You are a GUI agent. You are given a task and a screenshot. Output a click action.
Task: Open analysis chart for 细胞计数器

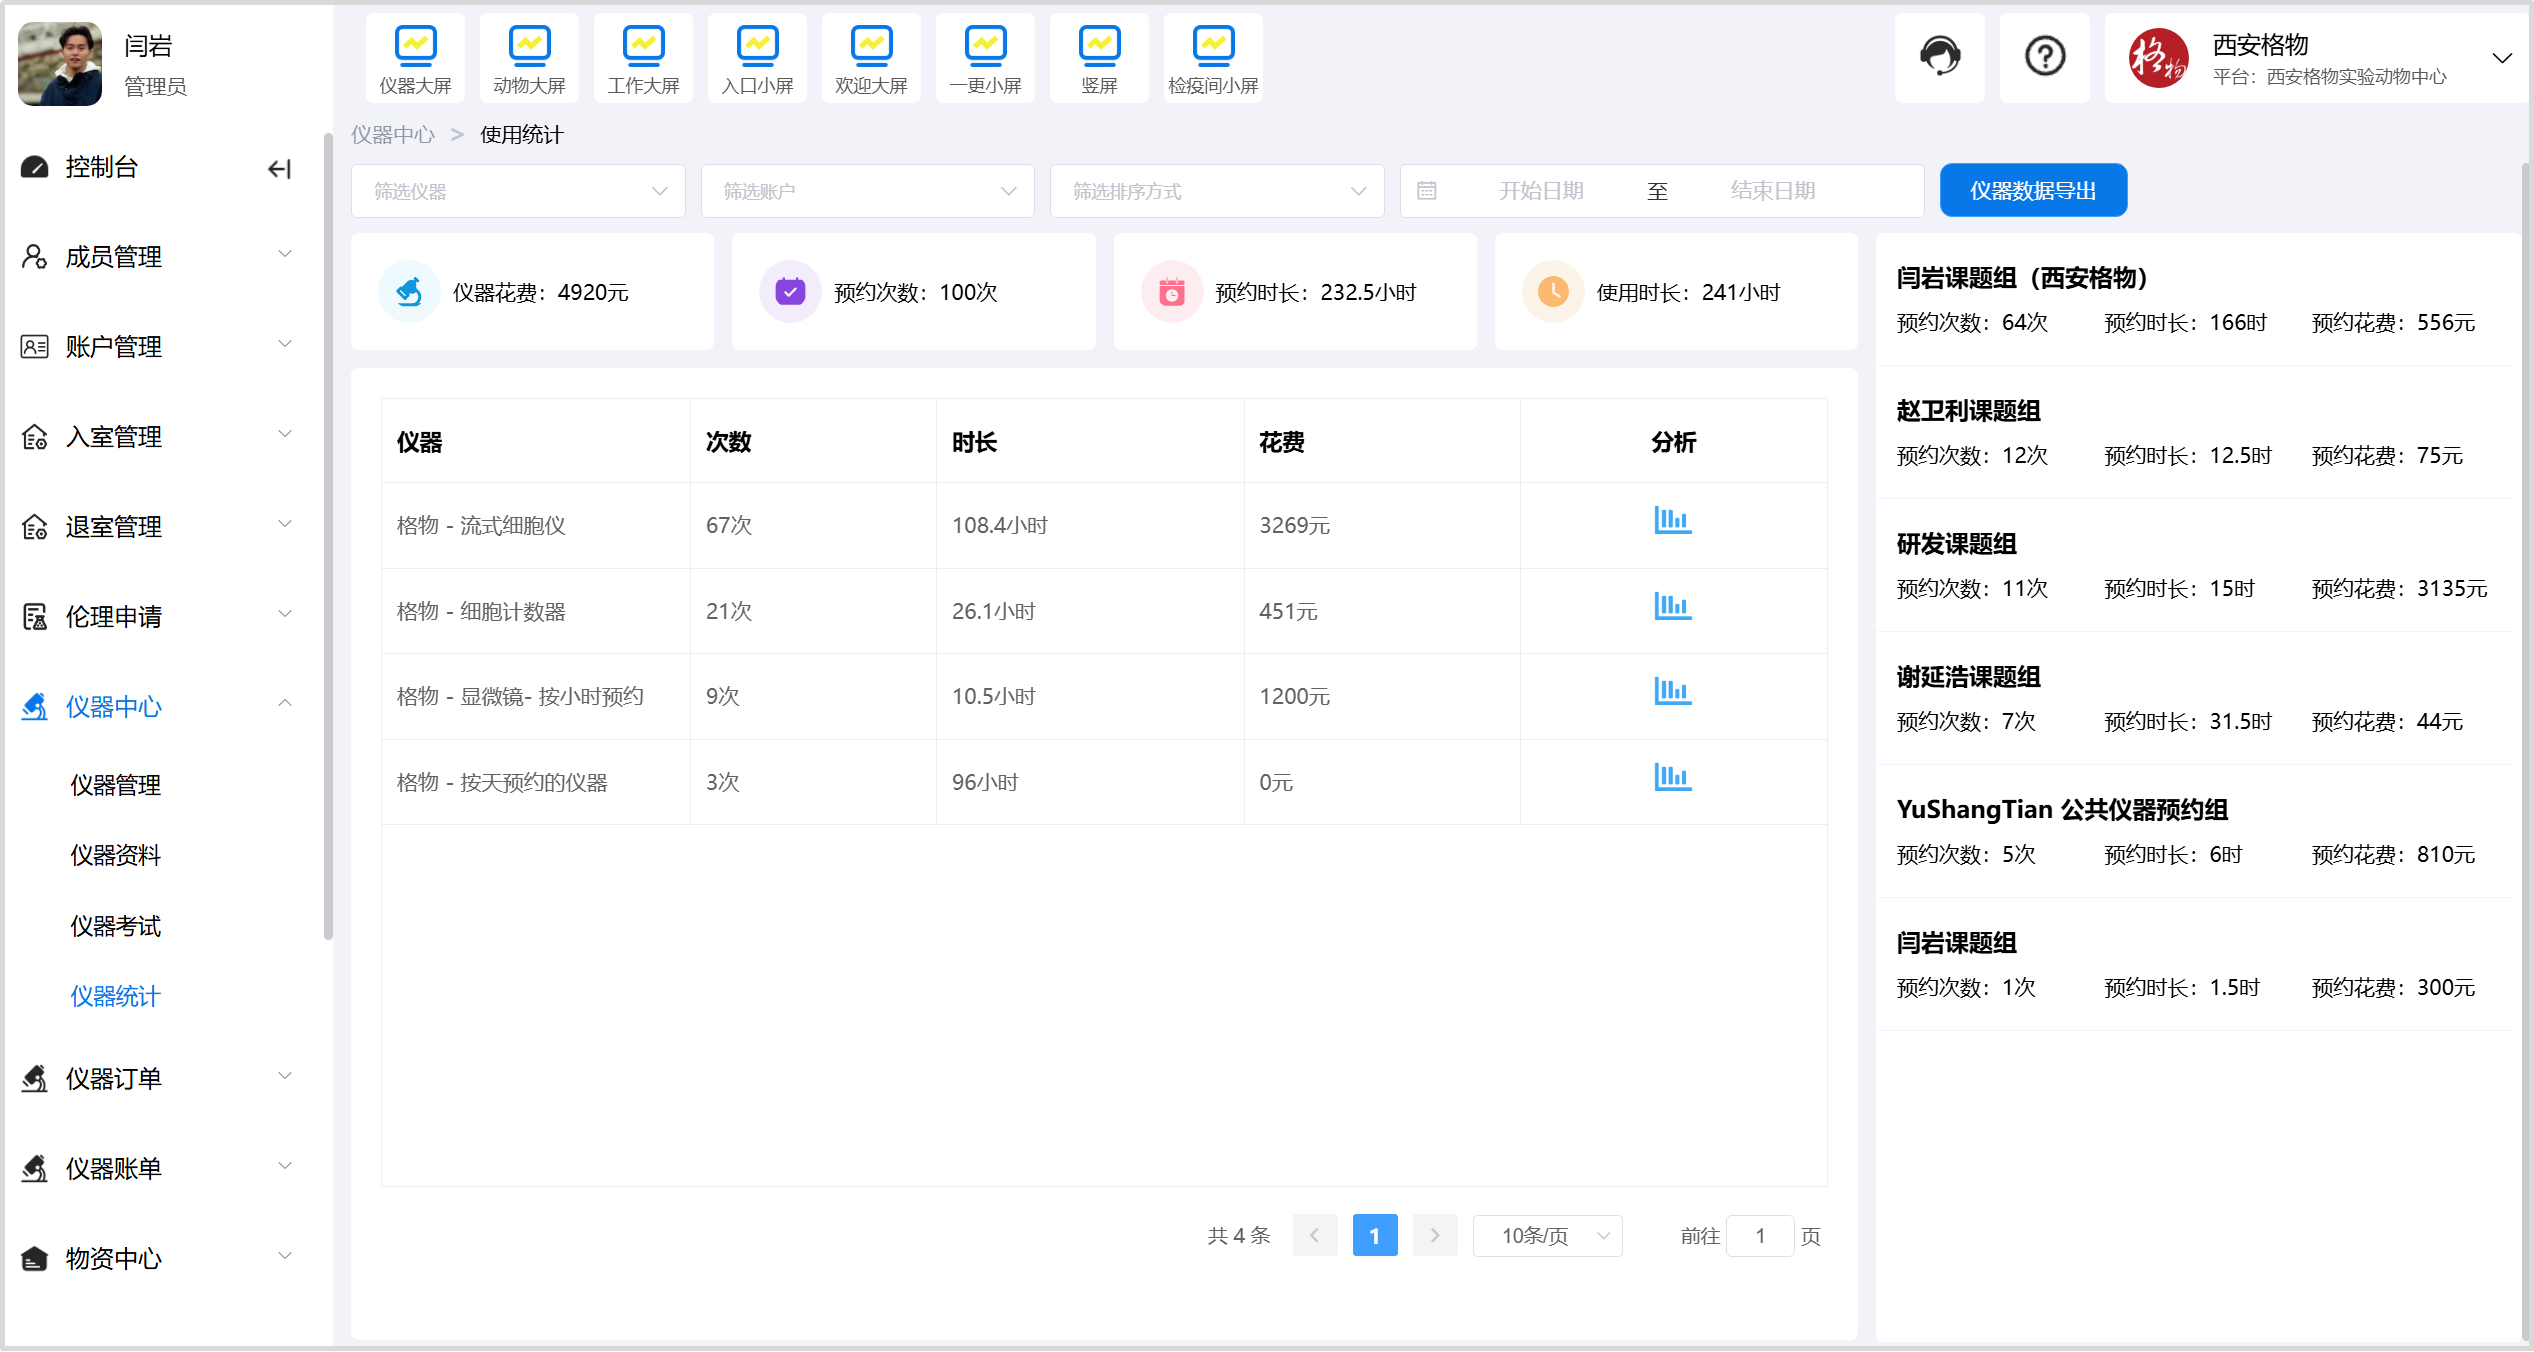1672,607
